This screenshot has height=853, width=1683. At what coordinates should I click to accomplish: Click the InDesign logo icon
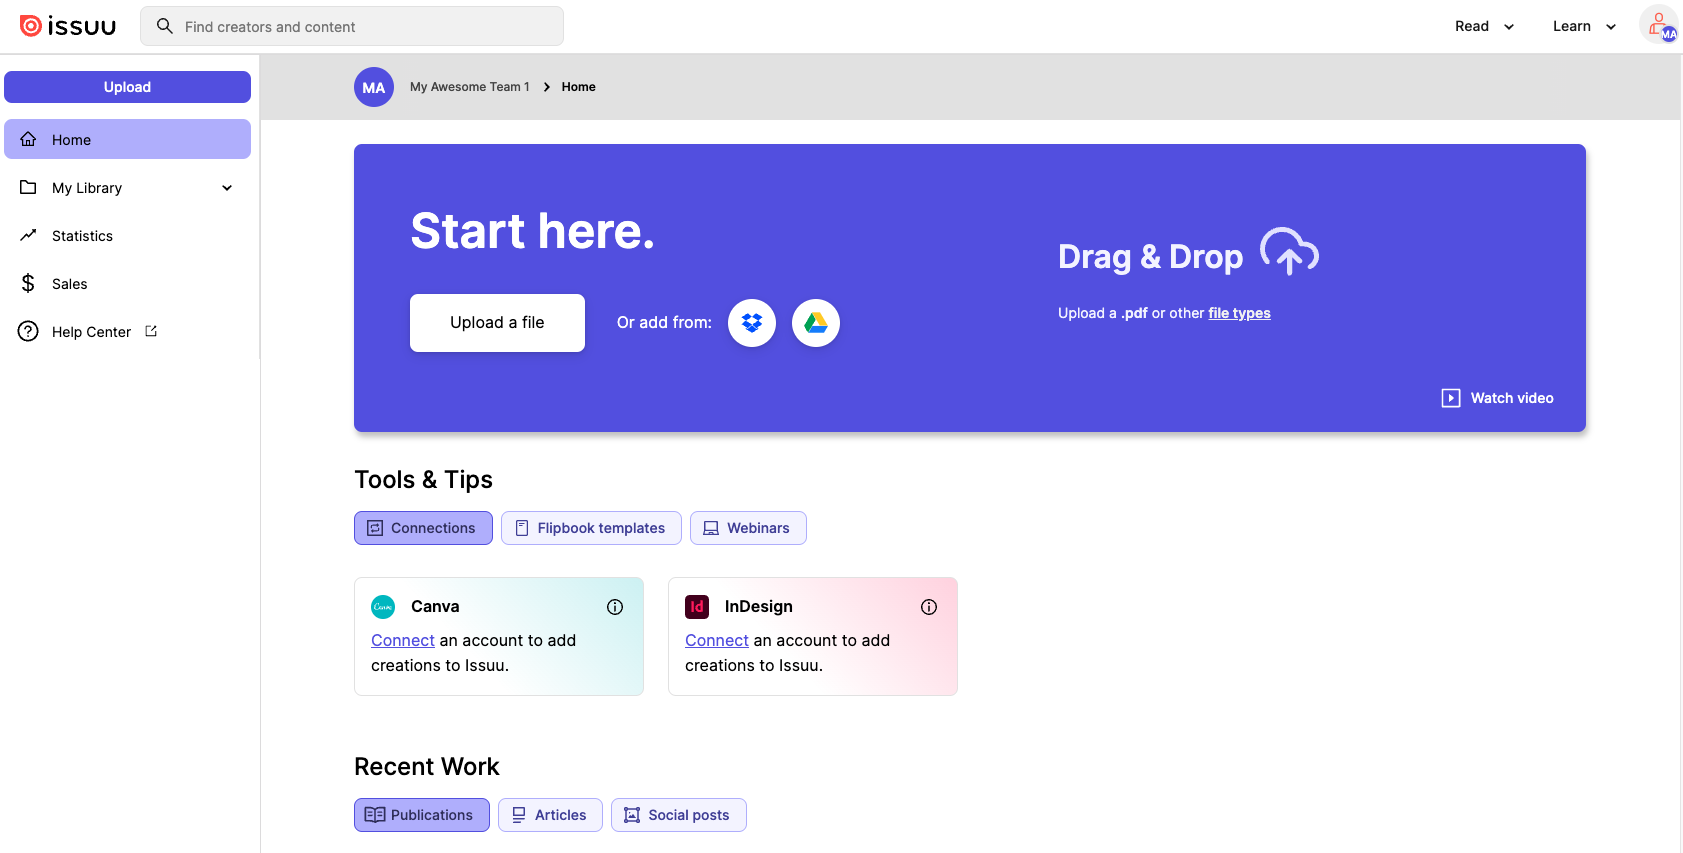coord(697,607)
